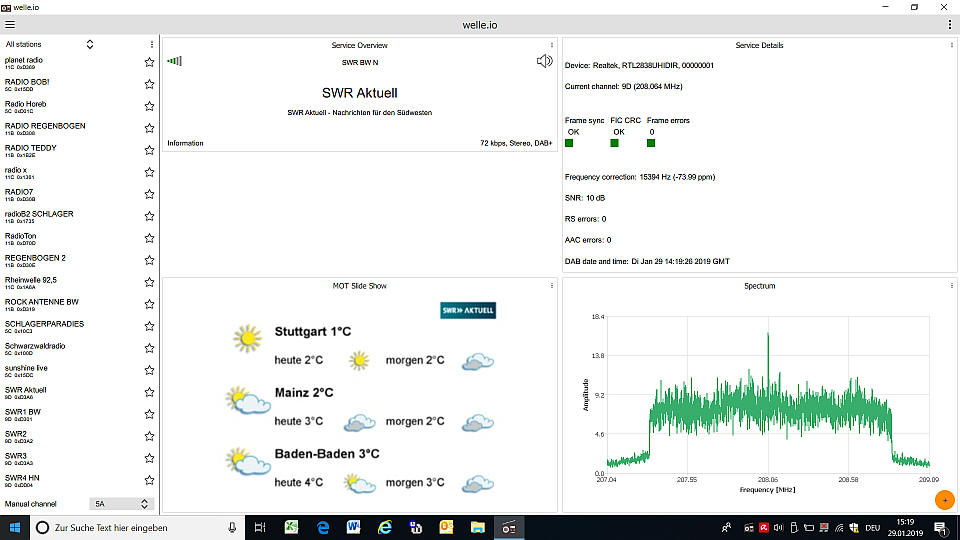Star the SCHLAGERPARADIES station

pyautogui.click(x=149, y=326)
